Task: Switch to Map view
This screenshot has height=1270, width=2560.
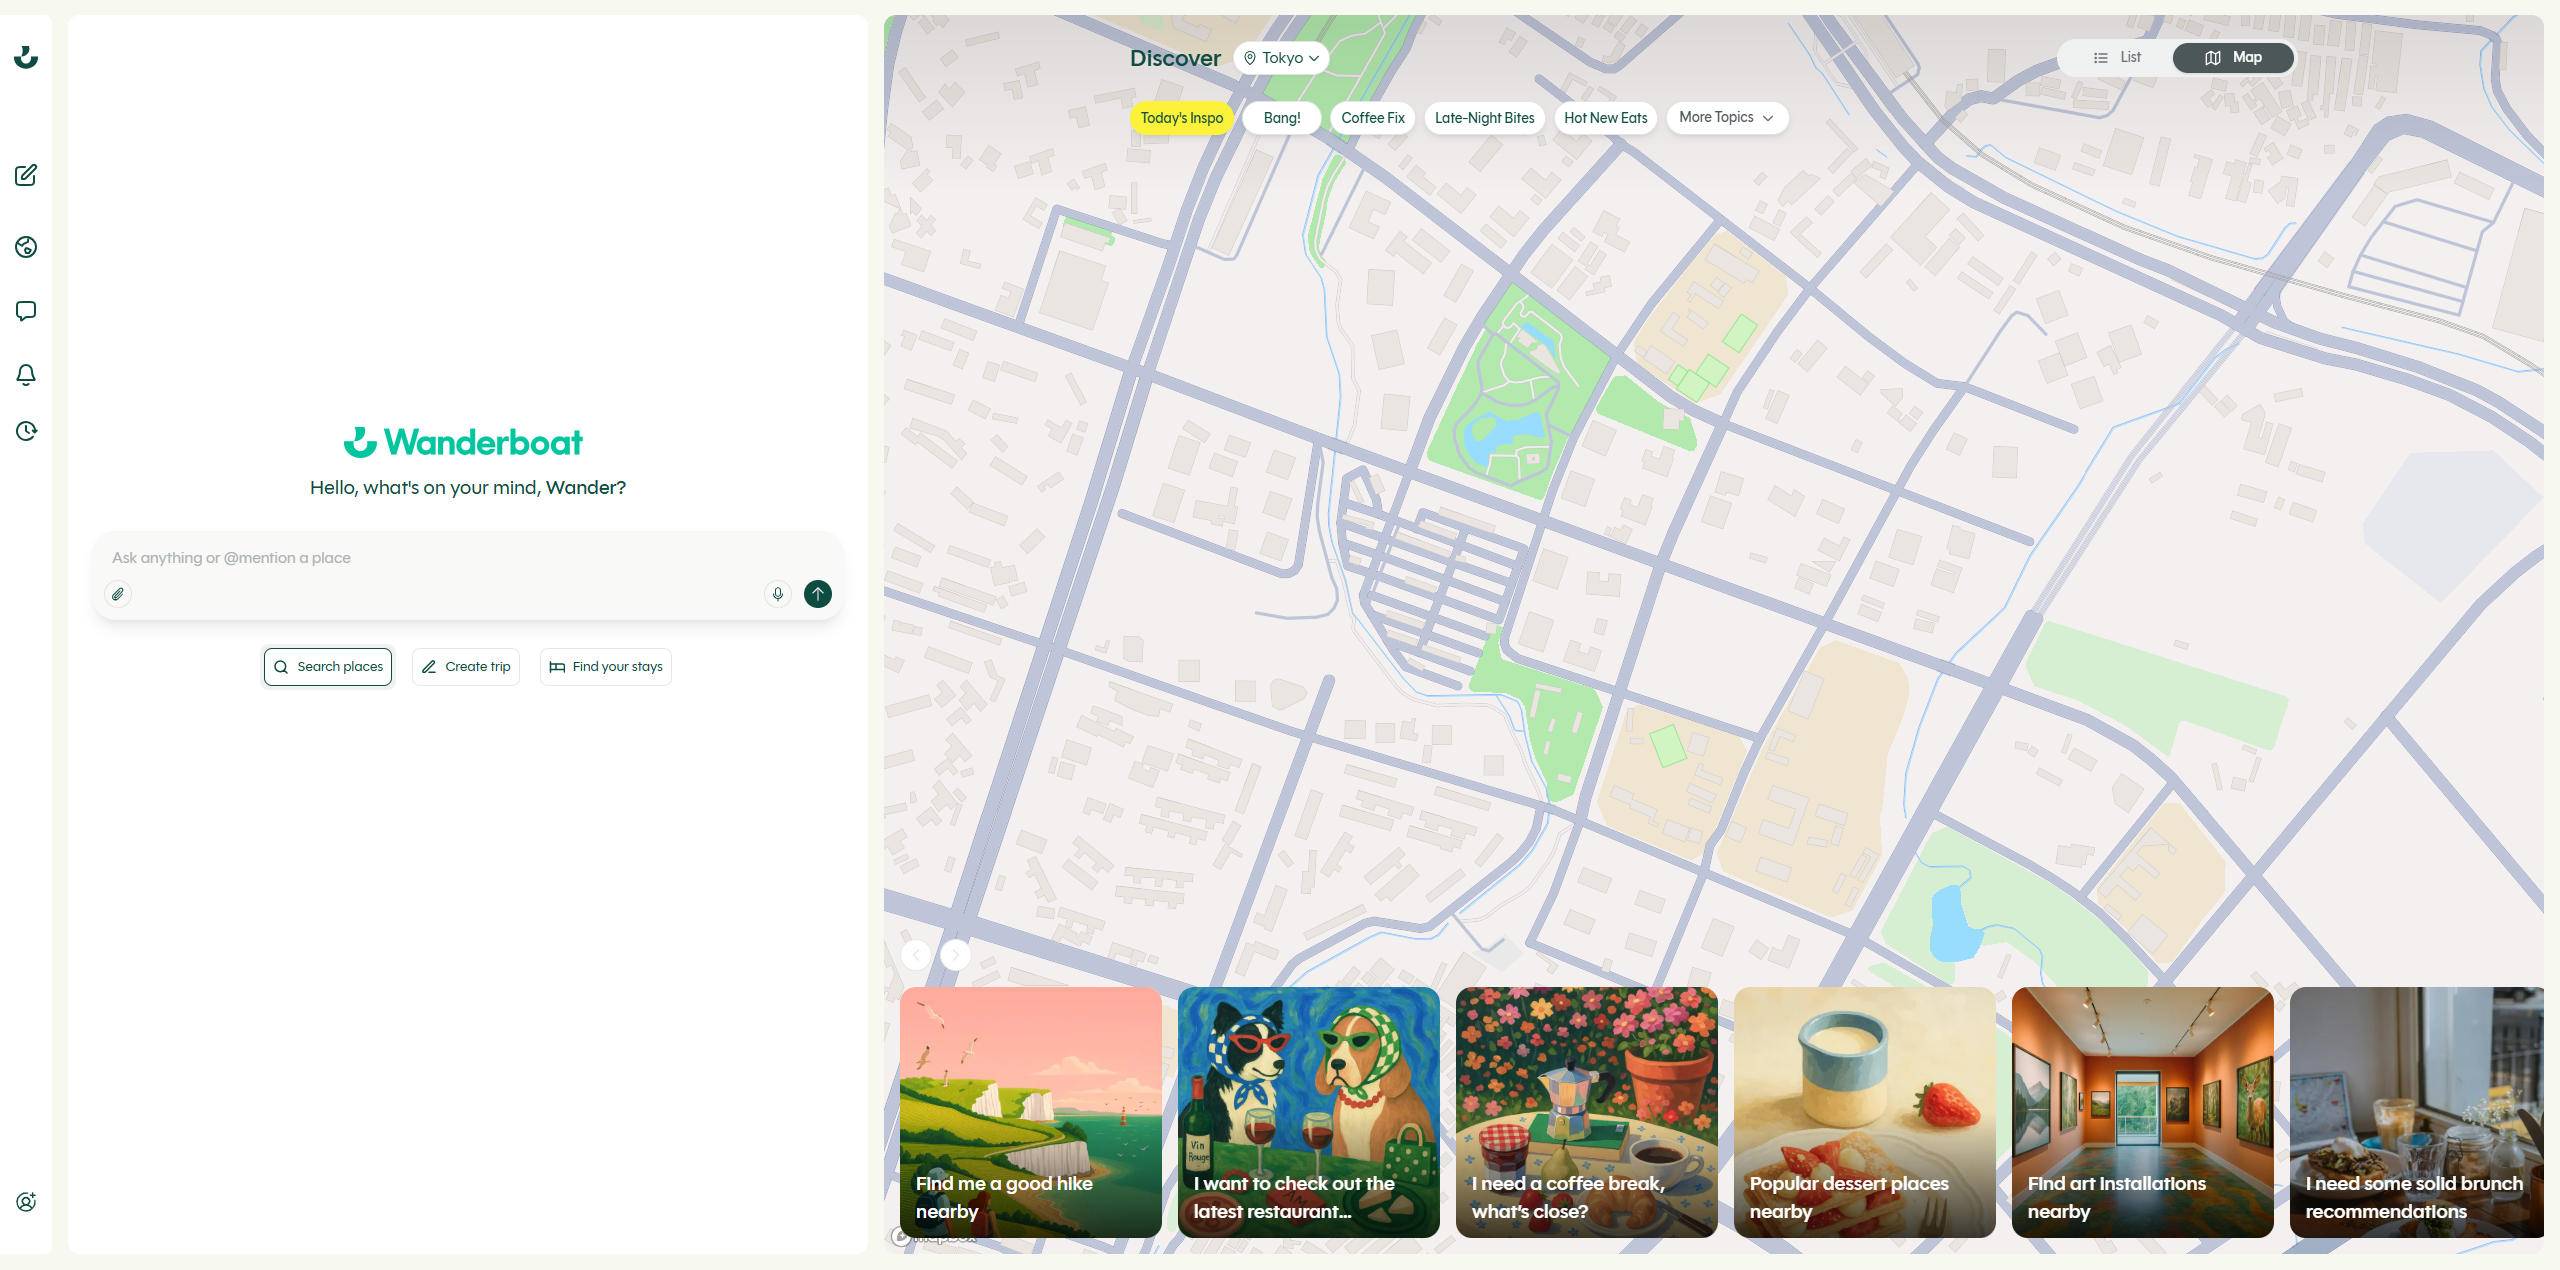Action: 2233,57
